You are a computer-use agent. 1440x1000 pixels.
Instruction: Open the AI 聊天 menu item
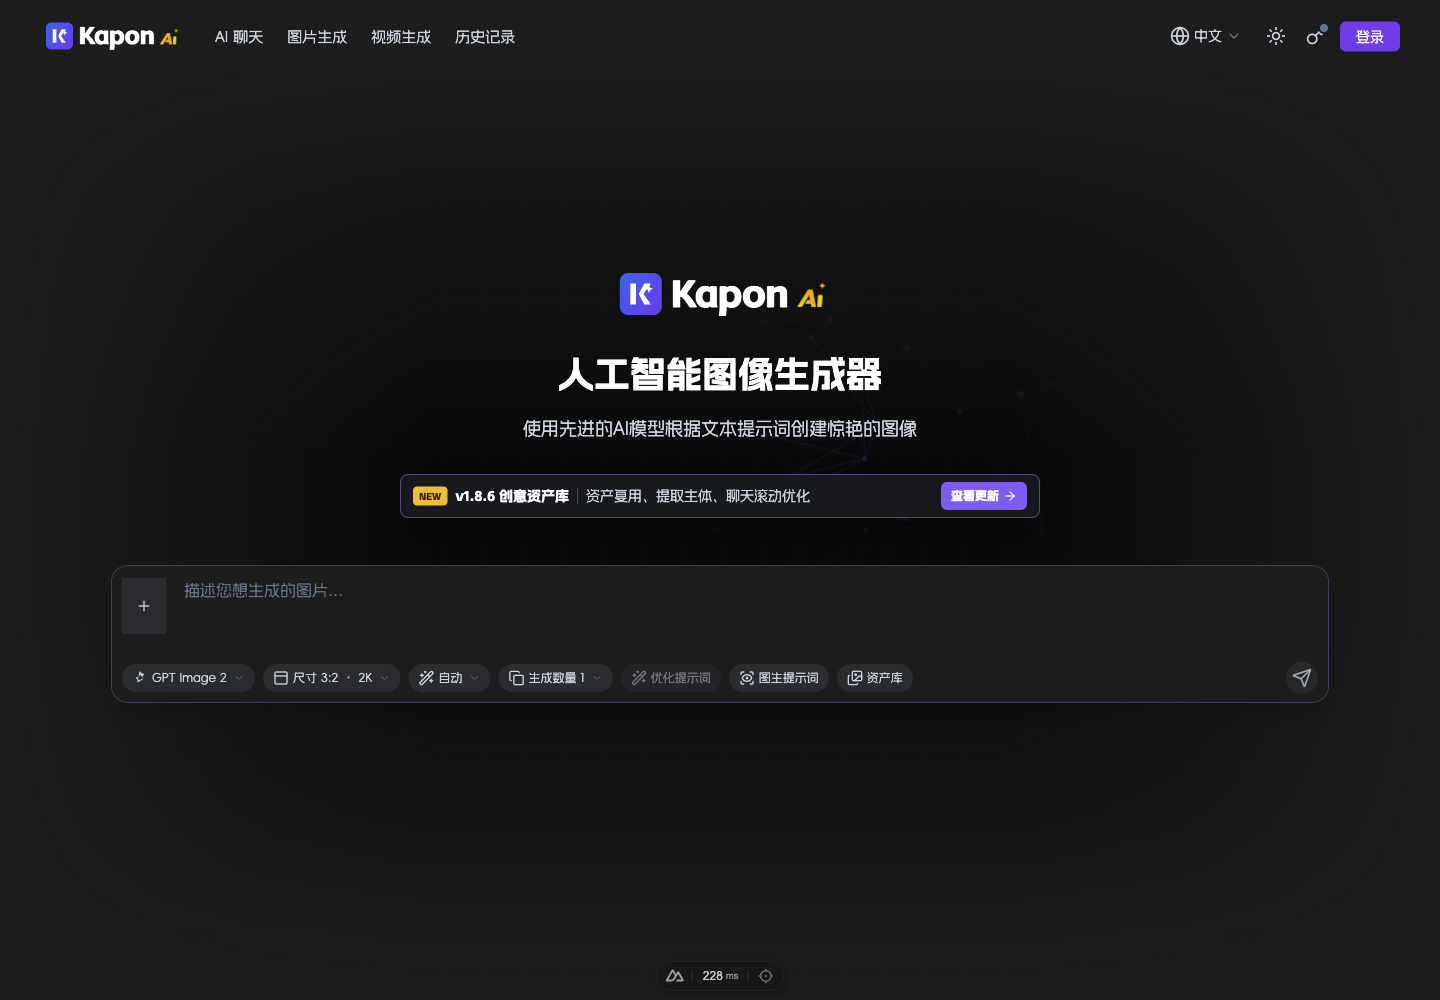(x=239, y=37)
